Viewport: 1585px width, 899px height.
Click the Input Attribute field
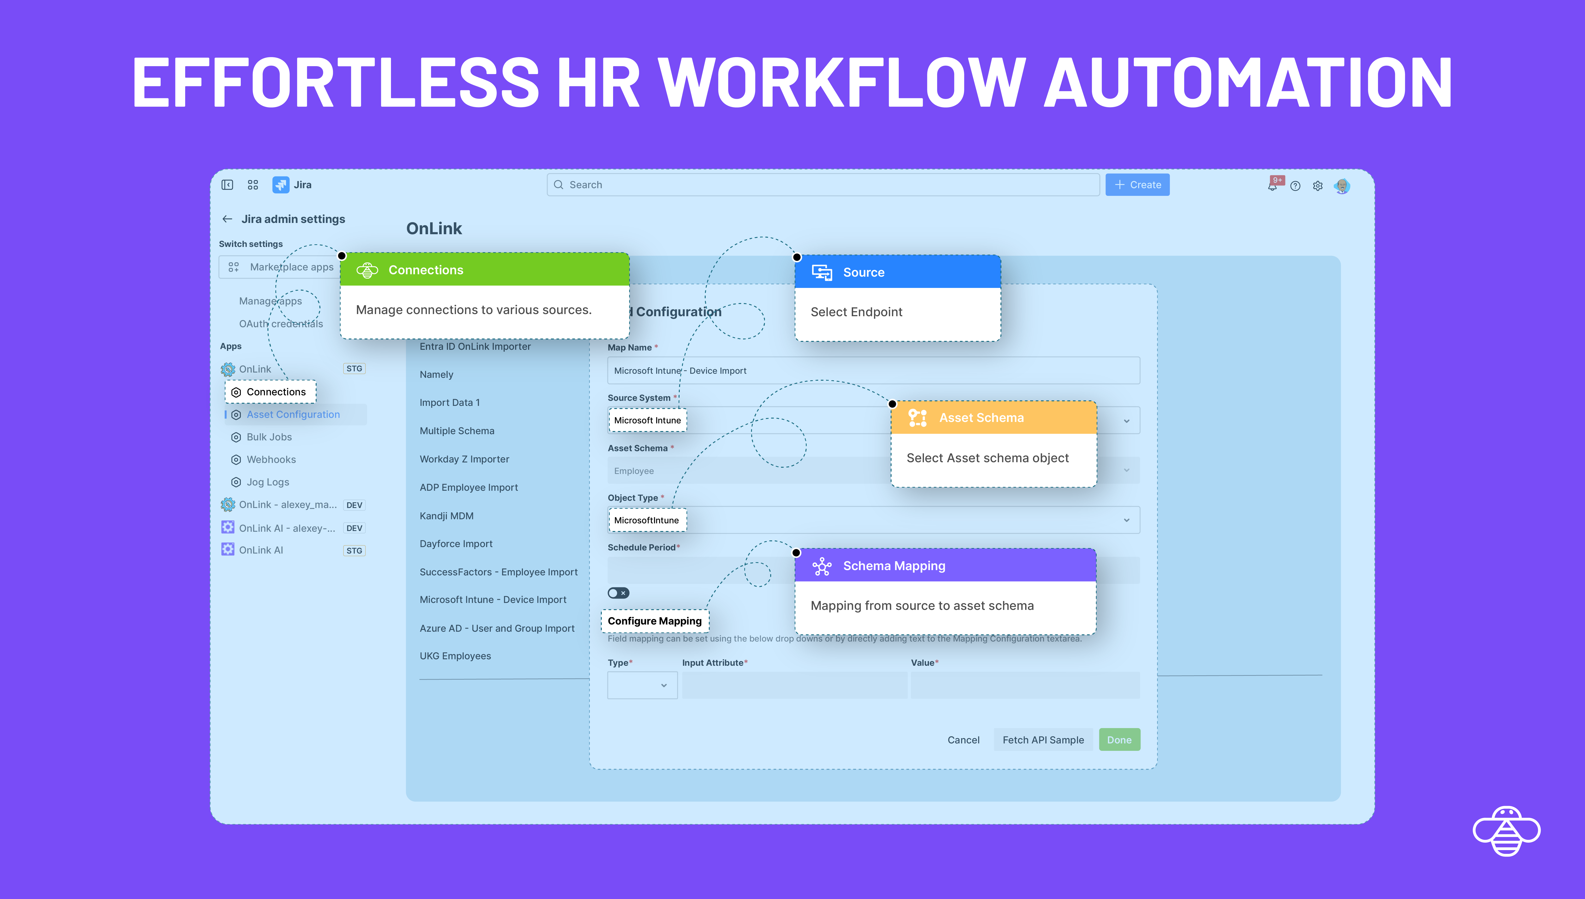tap(795, 685)
